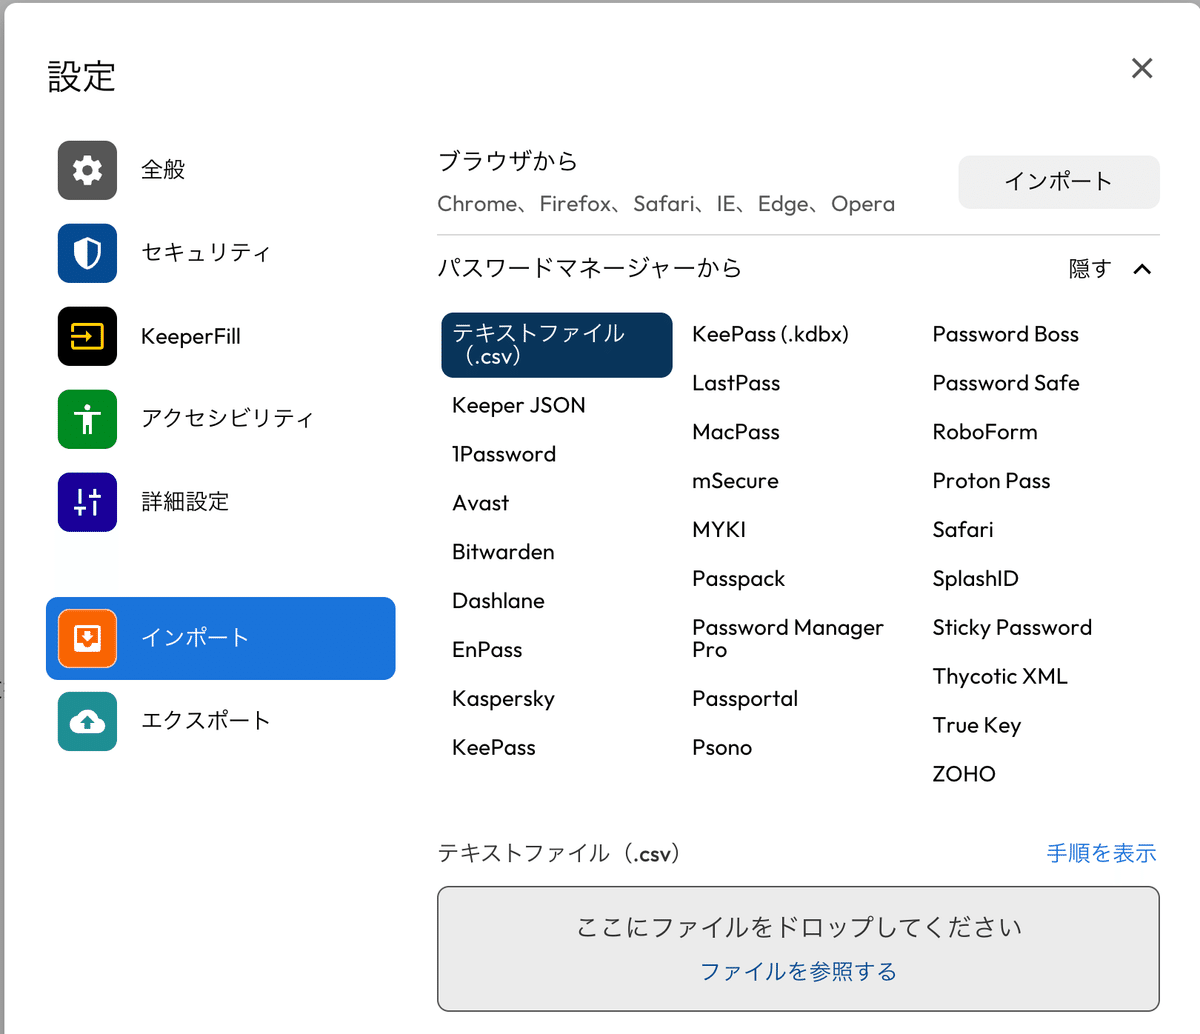Pick Dashlane as import source
Viewport: 1200px width, 1034px height.
[498, 601]
